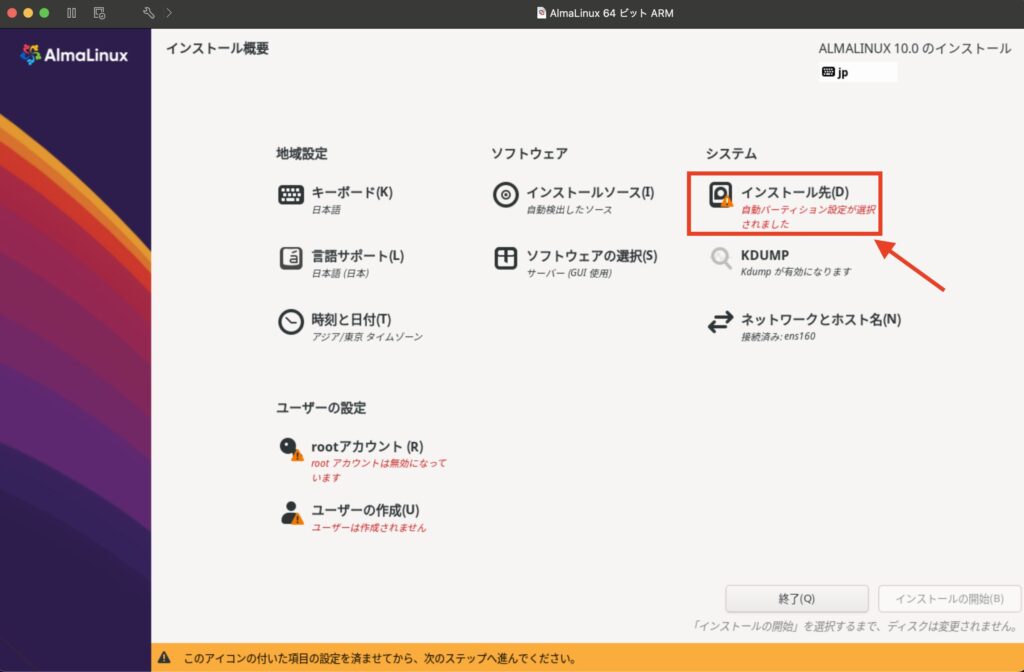The image size is (1024, 672).
Task: Select the 自動パーティション設定が選択されました warning text
Action: coord(808,217)
